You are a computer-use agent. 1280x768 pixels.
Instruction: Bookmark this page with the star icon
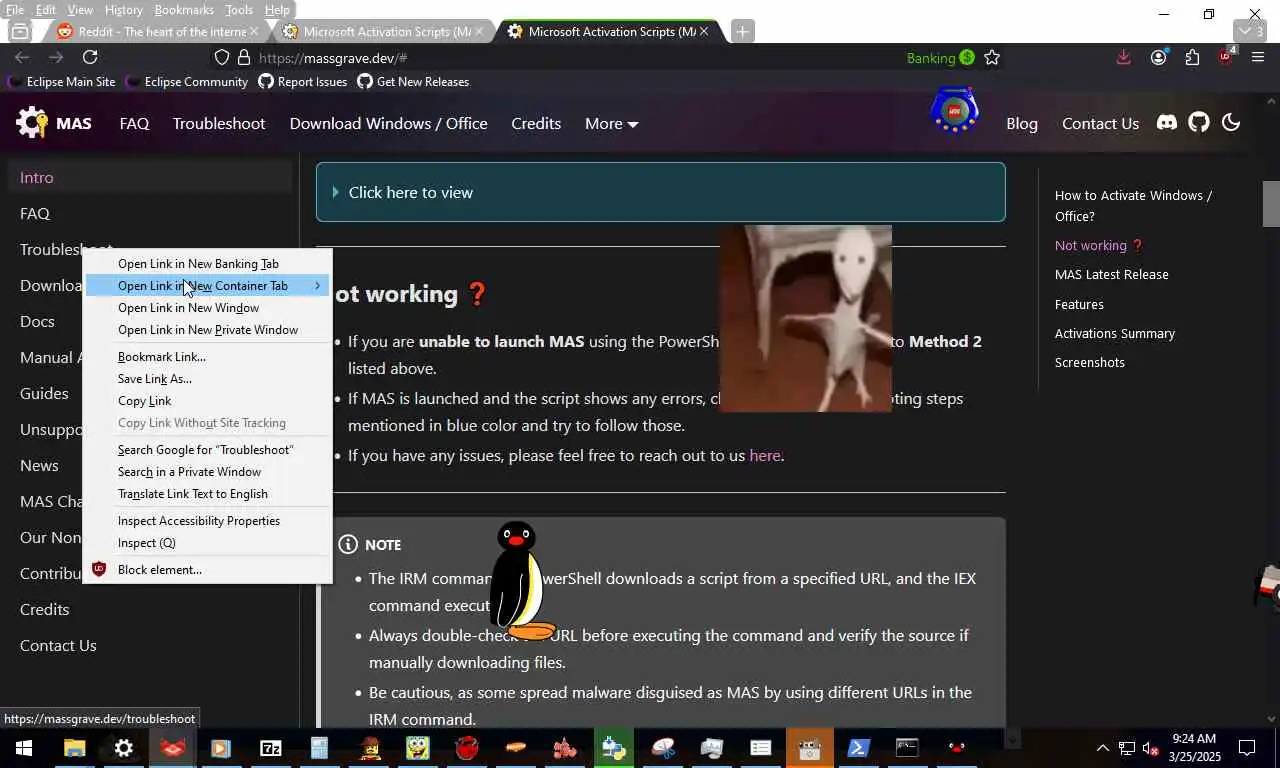(x=992, y=58)
